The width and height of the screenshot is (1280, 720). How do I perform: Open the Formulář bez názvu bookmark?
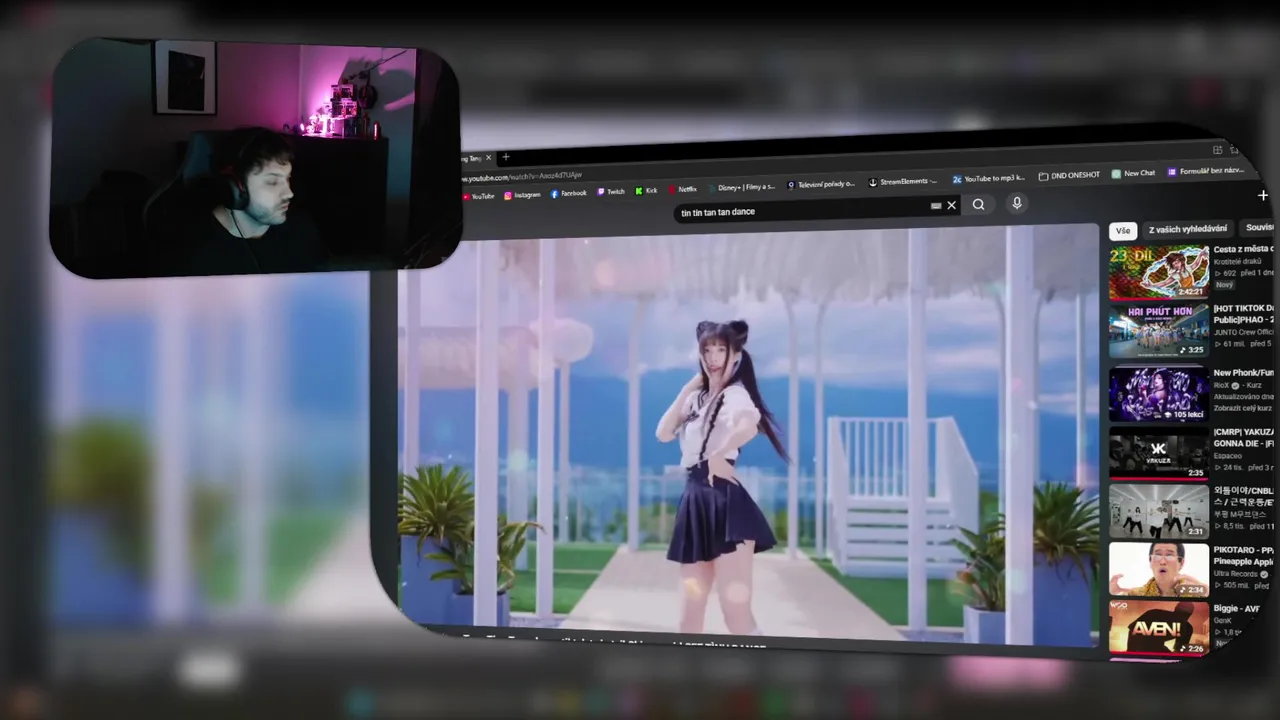coord(1205,171)
